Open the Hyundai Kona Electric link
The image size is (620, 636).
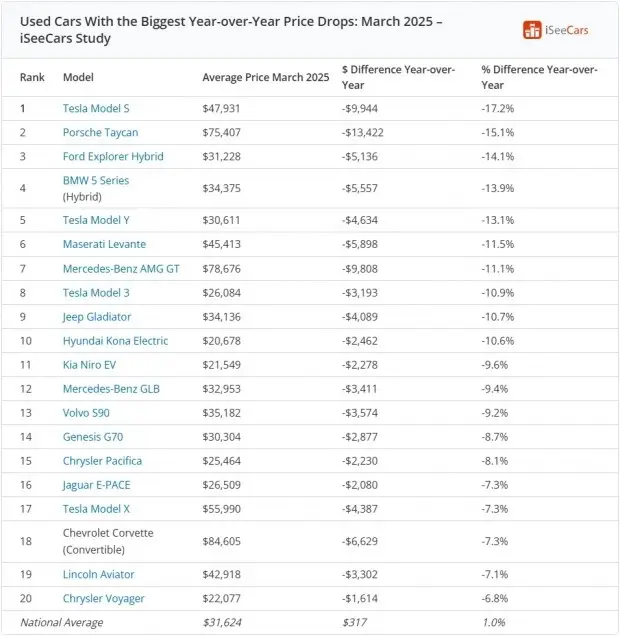tap(114, 341)
